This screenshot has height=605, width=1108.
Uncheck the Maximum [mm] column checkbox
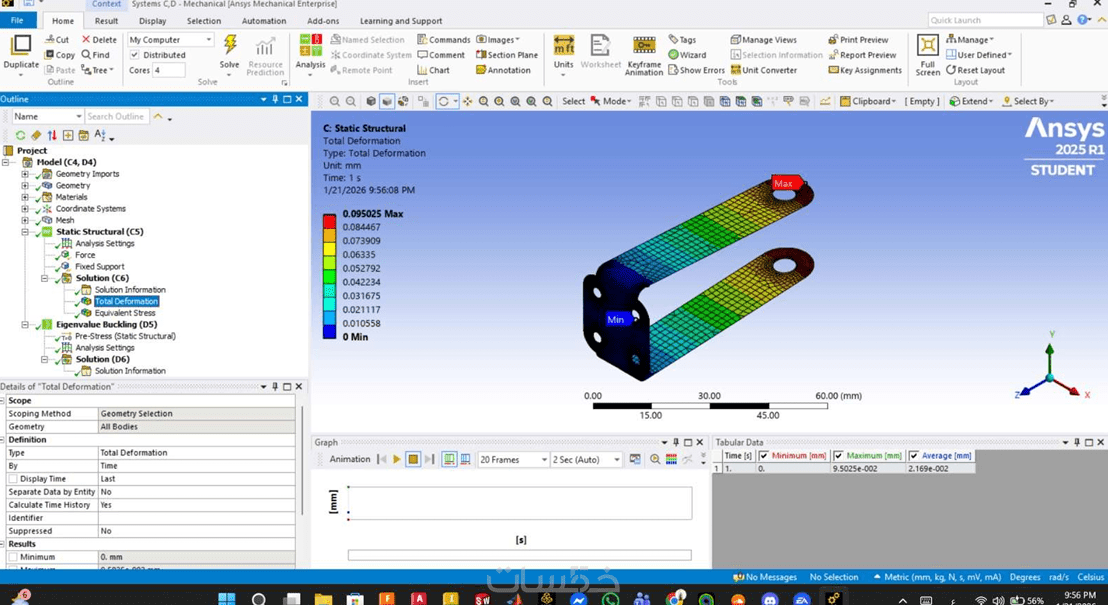click(839, 456)
